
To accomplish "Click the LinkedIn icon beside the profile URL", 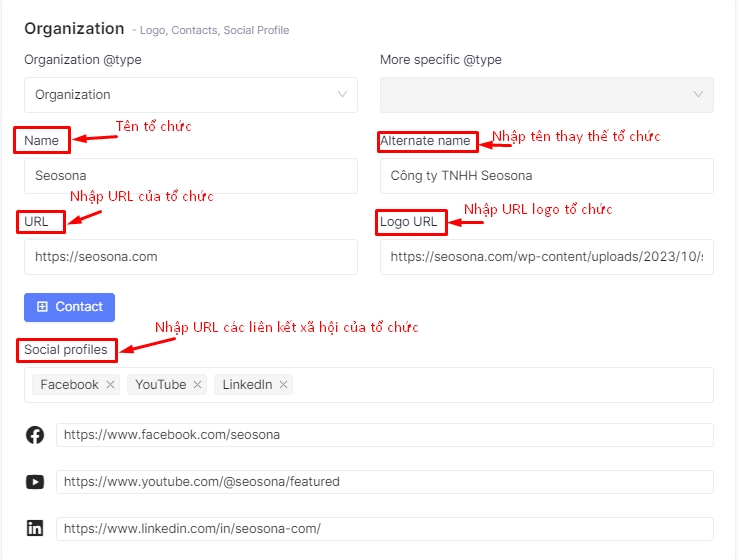I will pos(35,528).
